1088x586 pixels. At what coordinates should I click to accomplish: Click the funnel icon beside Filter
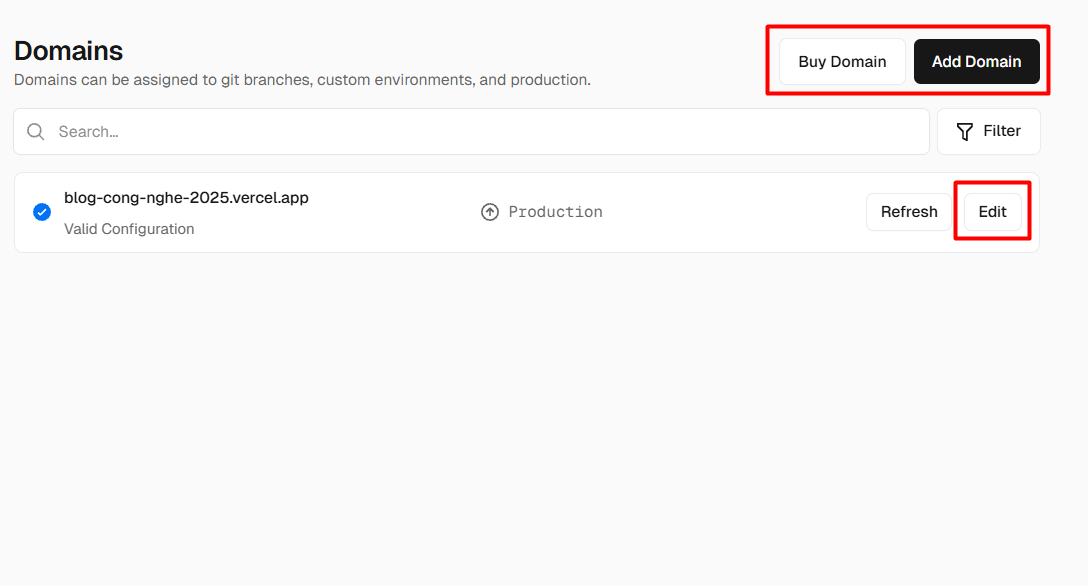[x=963, y=131]
